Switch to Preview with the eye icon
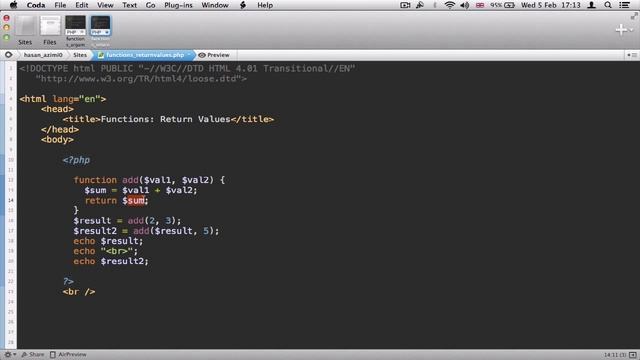Image resolution: width=640 pixels, height=360 pixels. (x=214, y=55)
